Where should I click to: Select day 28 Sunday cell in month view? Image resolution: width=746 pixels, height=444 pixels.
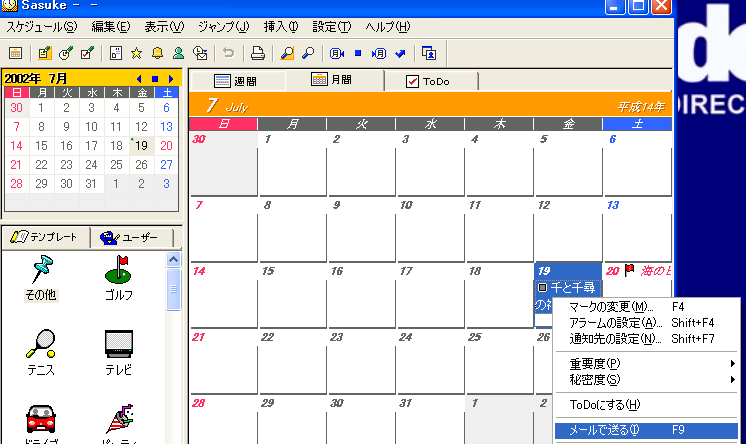224,420
